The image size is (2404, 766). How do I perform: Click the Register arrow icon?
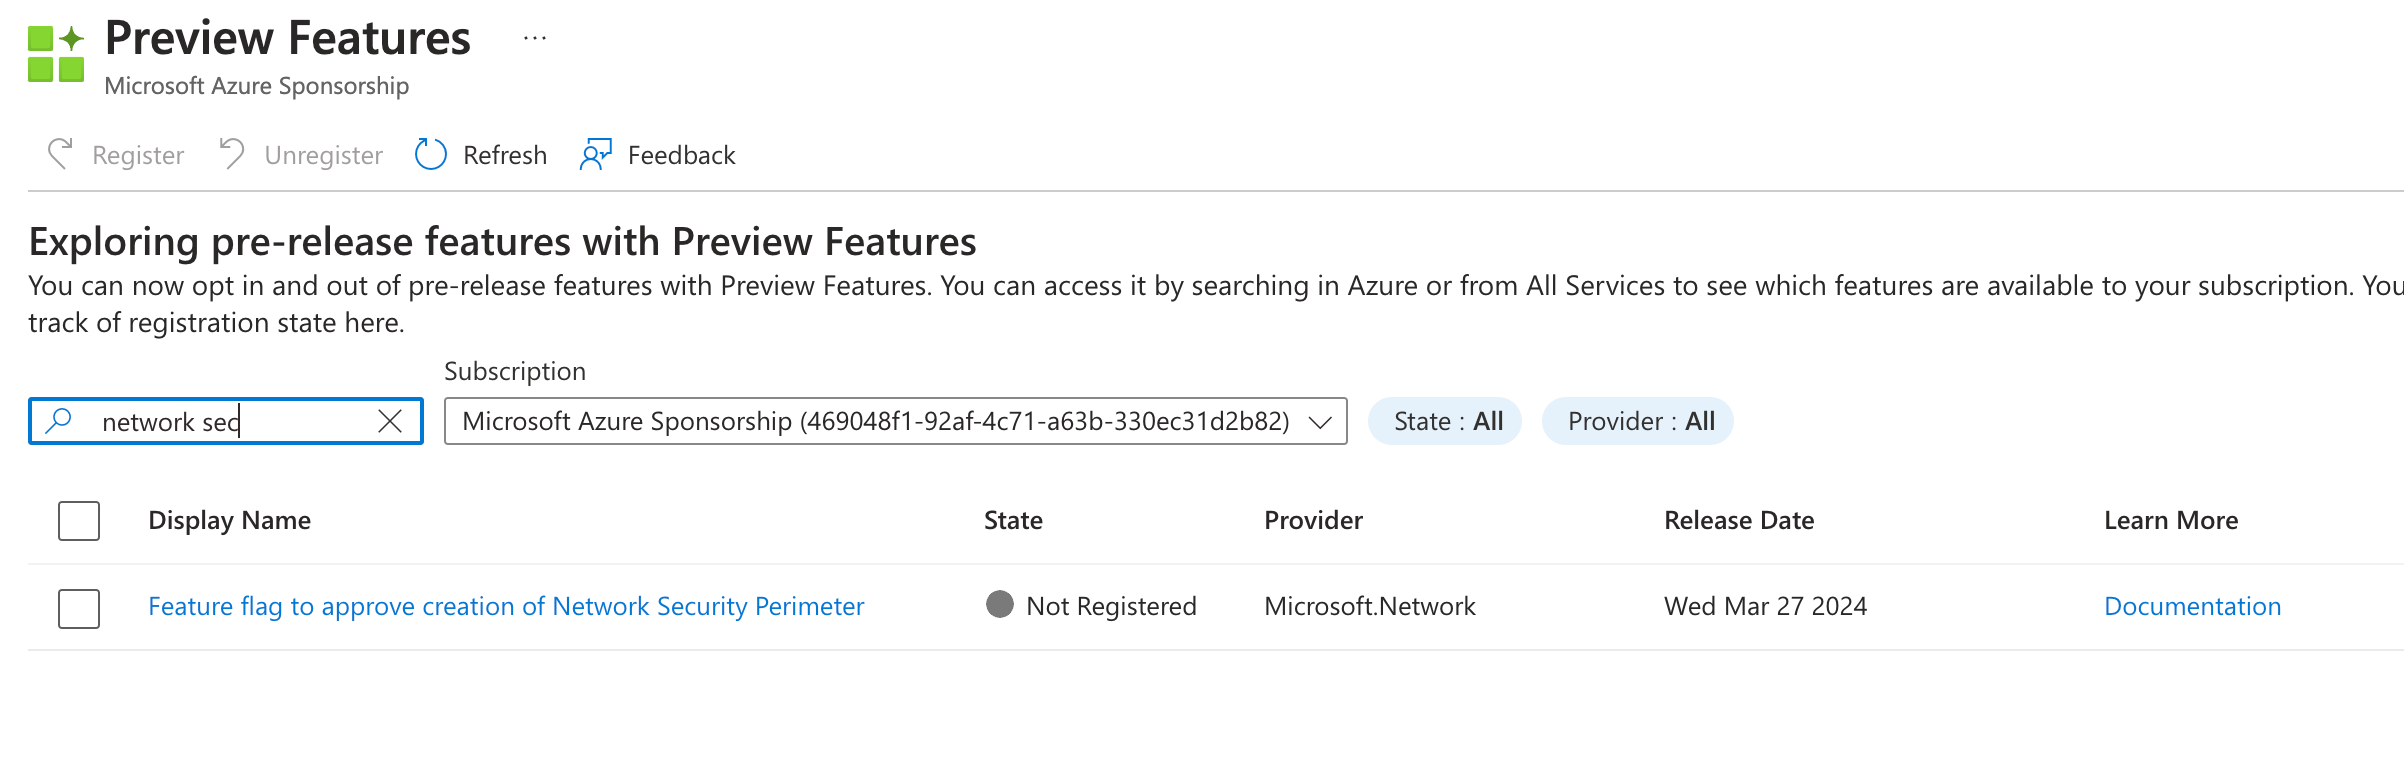(61, 155)
